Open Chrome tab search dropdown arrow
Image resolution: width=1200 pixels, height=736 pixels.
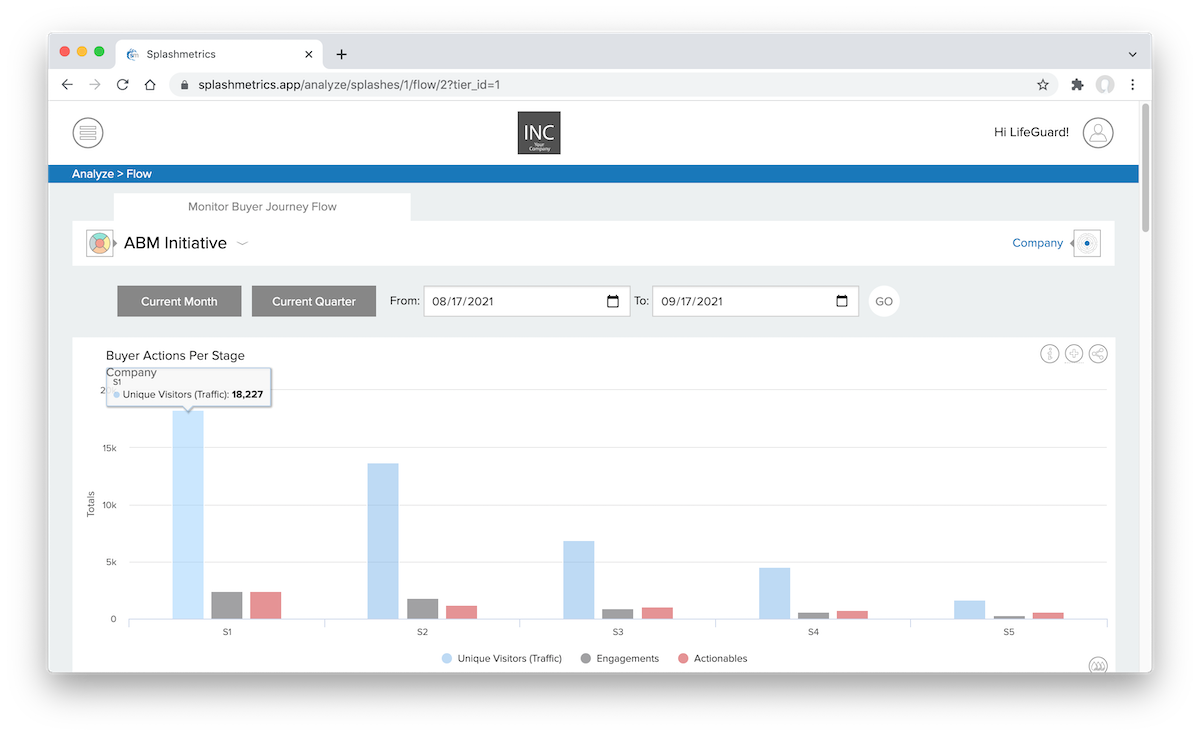click(x=1133, y=54)
